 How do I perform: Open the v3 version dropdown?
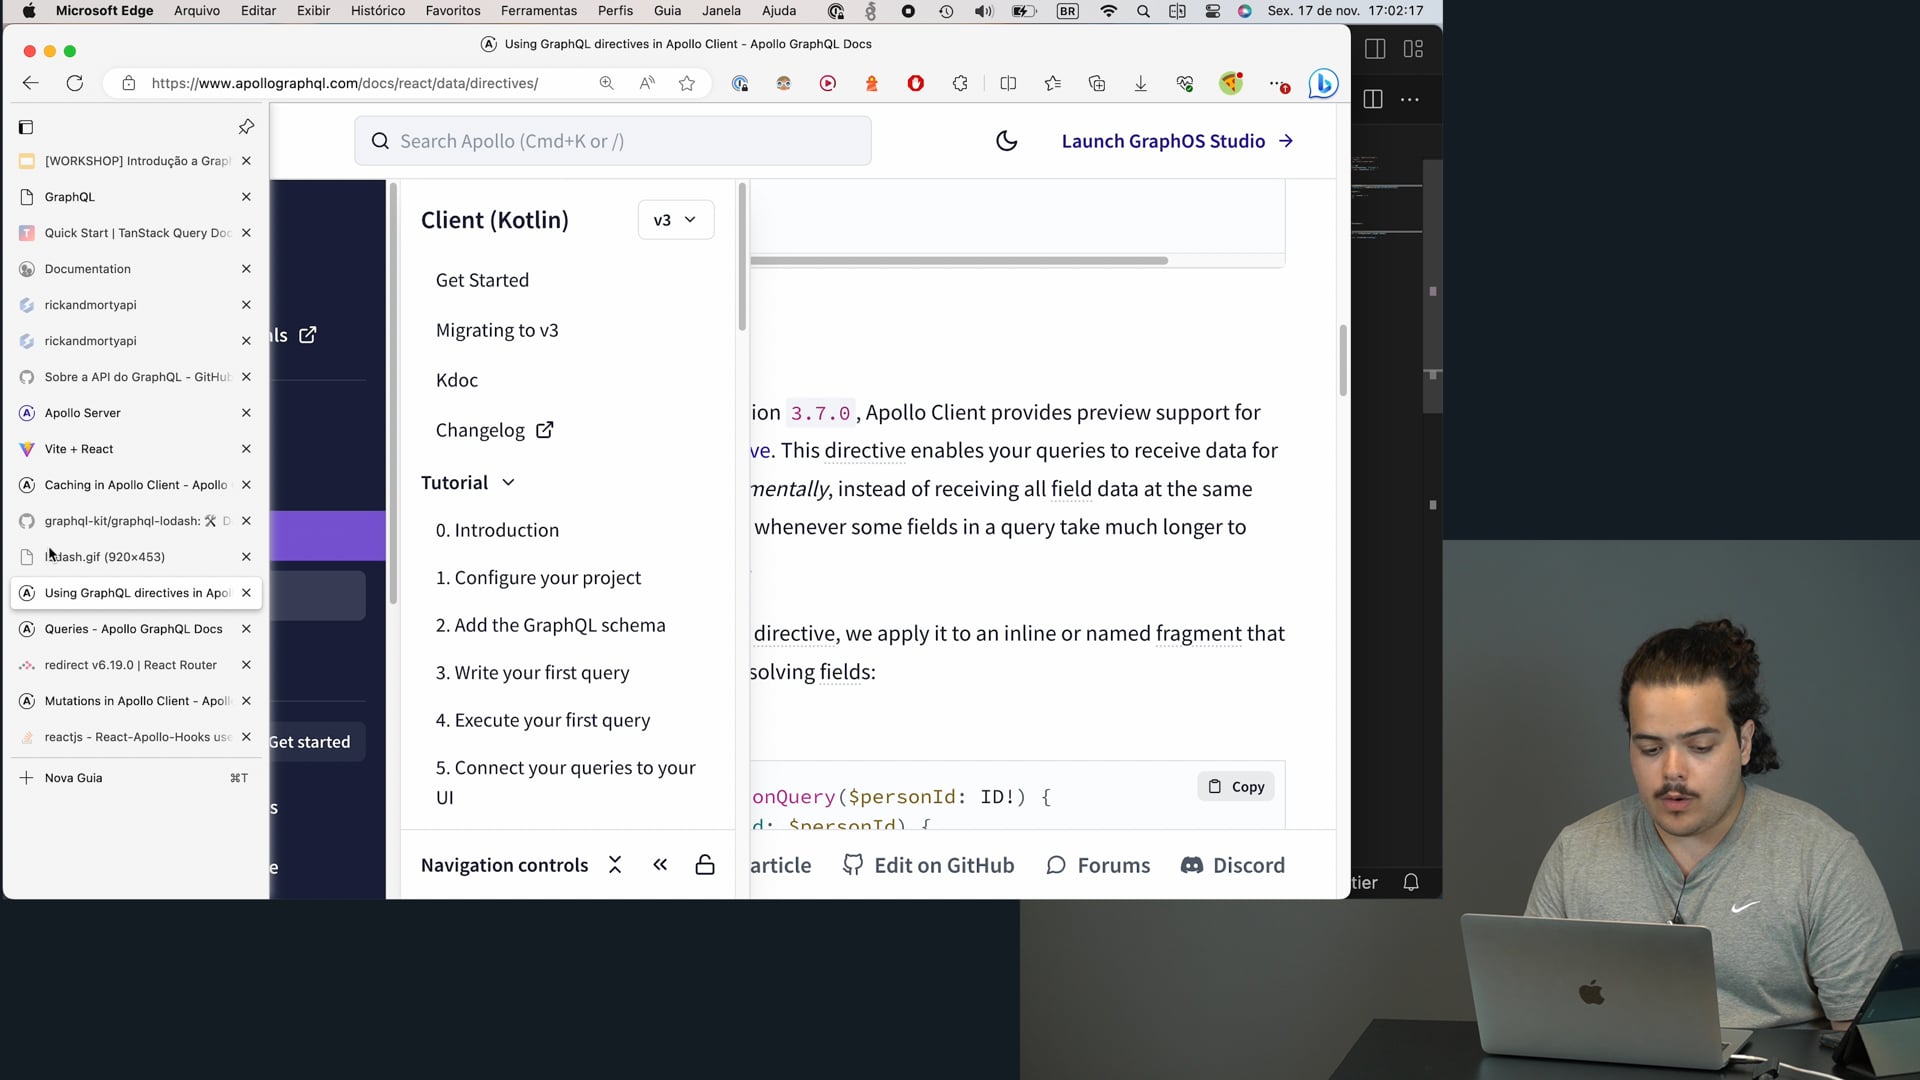(675, 220)
